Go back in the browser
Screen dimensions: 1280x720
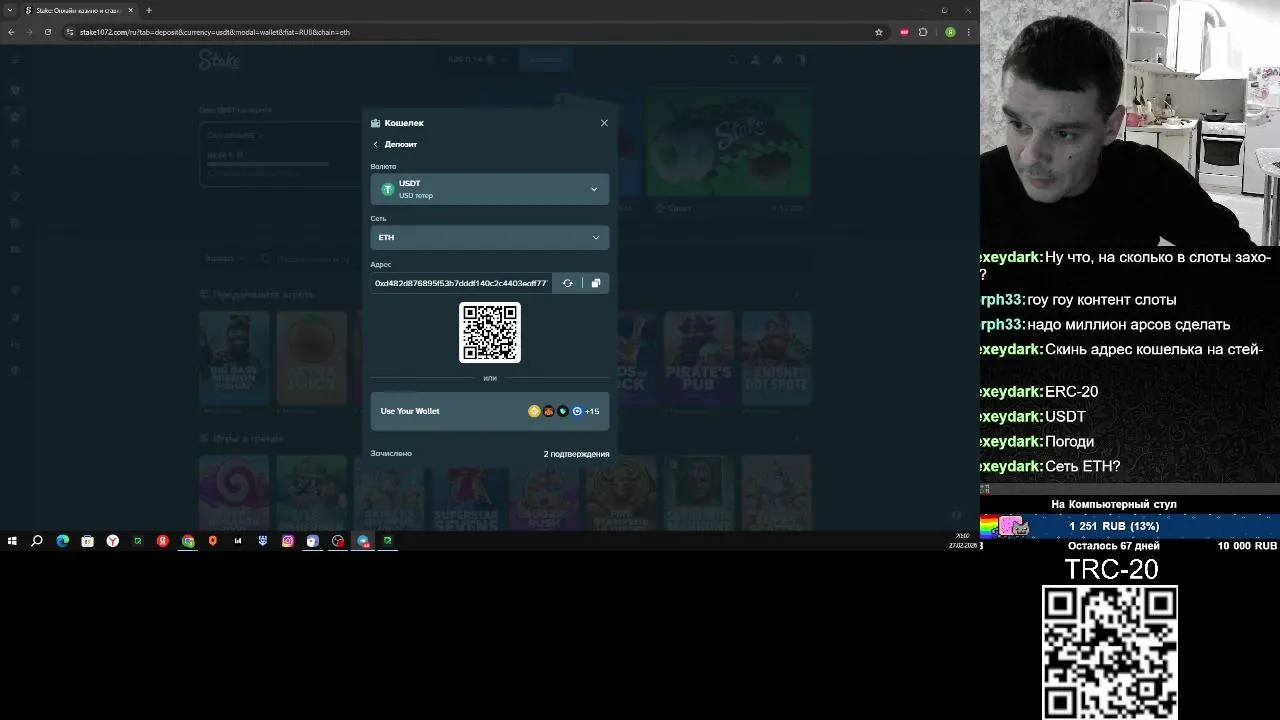11,32
